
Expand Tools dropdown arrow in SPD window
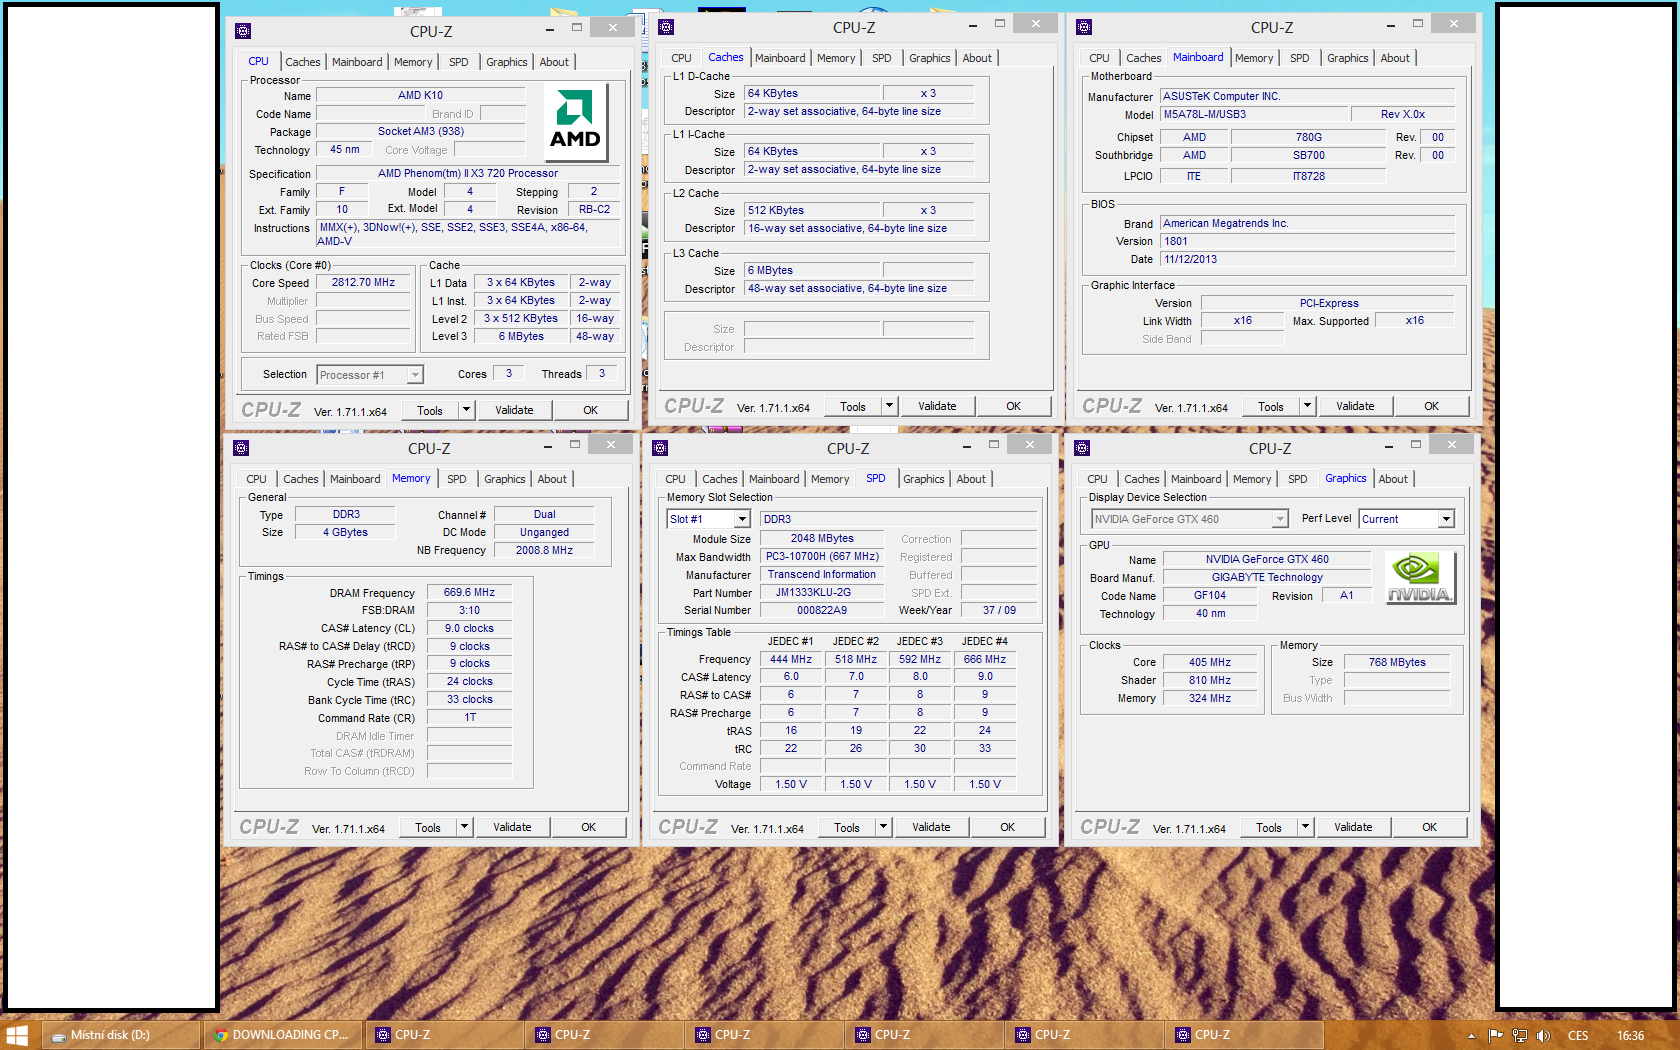point(883,827)
